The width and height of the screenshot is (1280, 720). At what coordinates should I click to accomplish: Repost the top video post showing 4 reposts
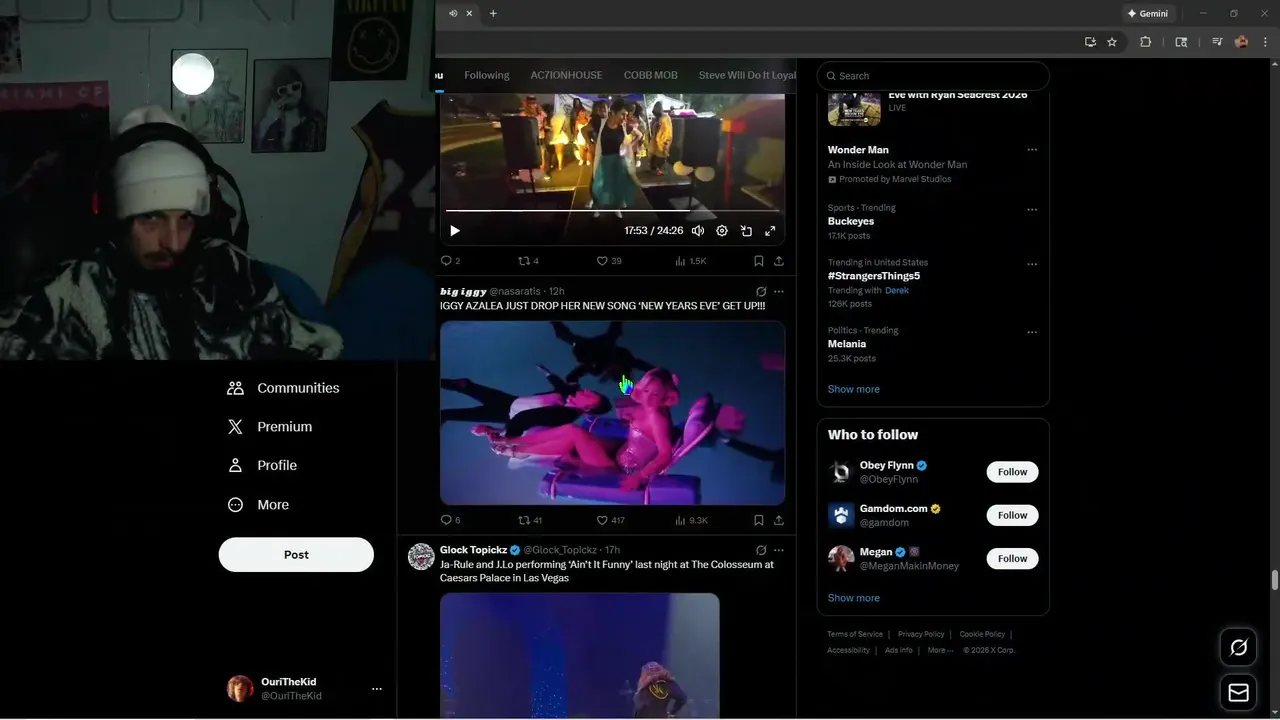click(x=528, y=261)
